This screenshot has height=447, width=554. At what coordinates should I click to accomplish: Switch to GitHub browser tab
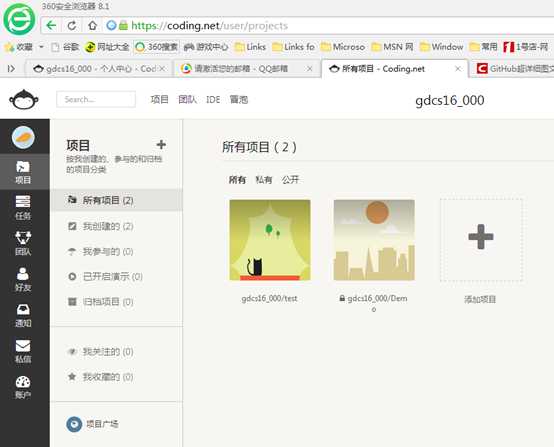tap(512, 69)
